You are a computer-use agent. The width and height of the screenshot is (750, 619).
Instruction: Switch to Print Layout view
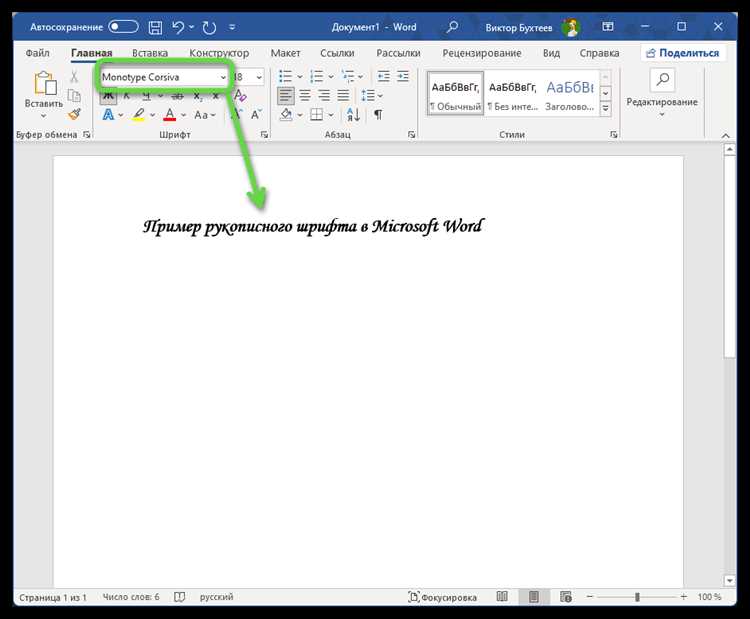click(x=534, y=597)
